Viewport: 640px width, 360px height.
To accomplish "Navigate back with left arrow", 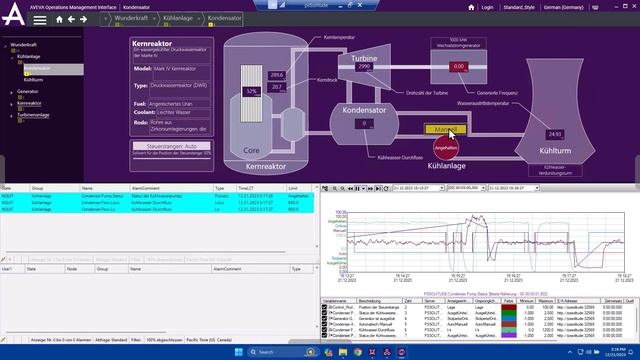I will 71,19.
